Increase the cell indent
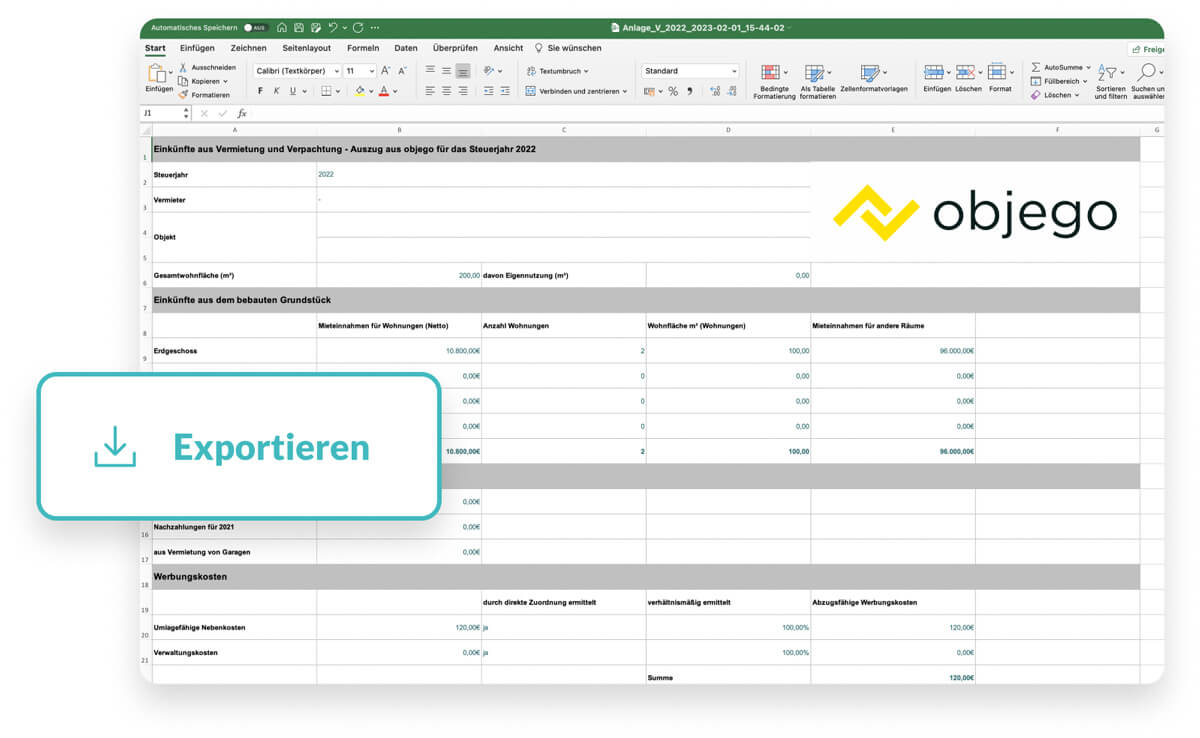Image resolution: width=1200 pixels, height=738 pixels. 506,91
